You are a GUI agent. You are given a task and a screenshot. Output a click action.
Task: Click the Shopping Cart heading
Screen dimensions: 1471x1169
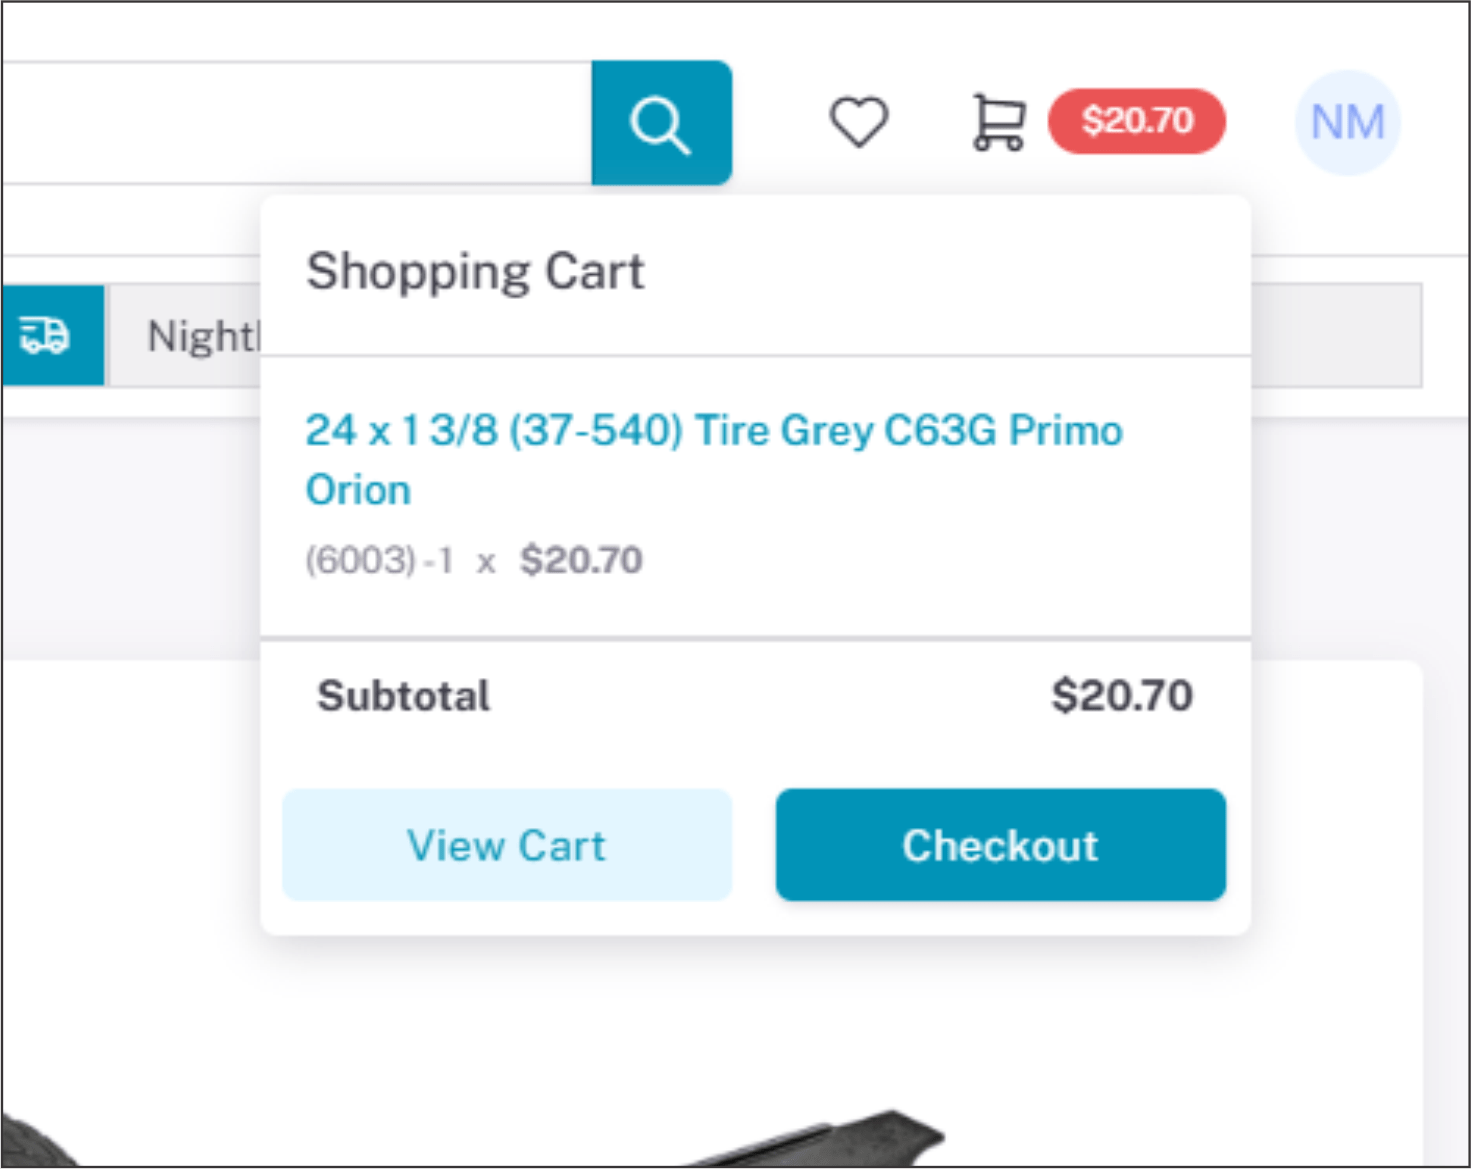[475, 271]
